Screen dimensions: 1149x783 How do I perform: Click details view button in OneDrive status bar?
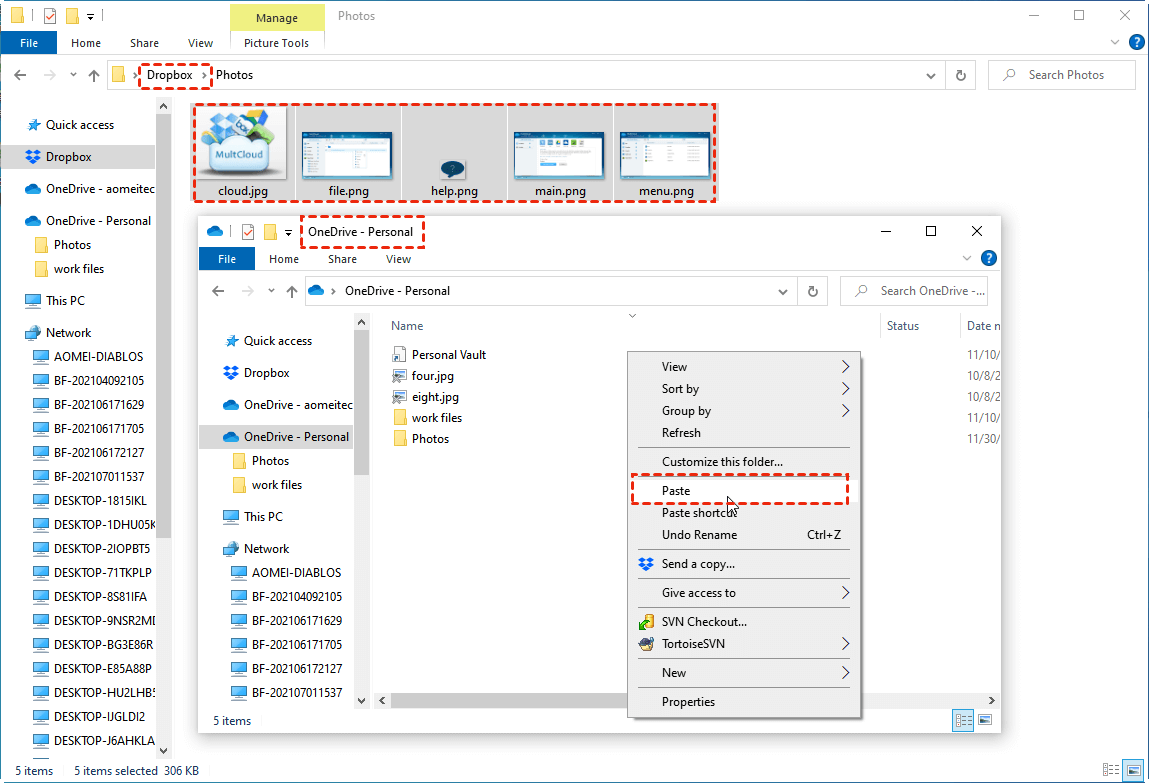pyautogui.click(x=964, y=720)
